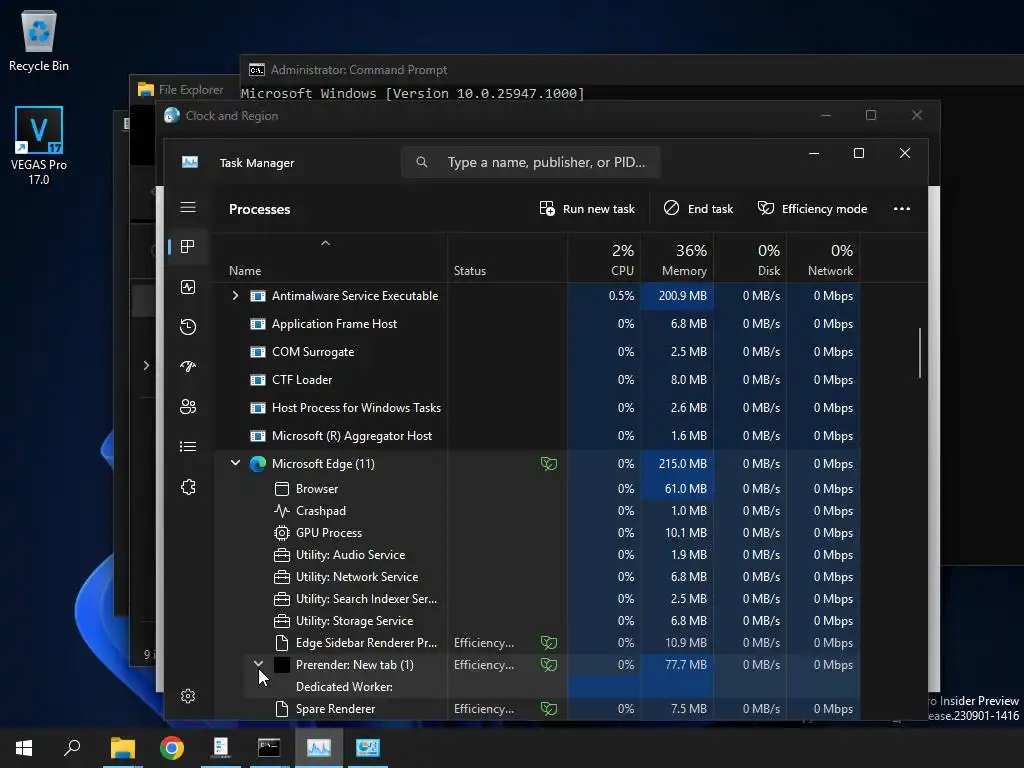1024x768 pixels.
Task: Sort by the Disk column header
Action: click(x=750, y=260)
